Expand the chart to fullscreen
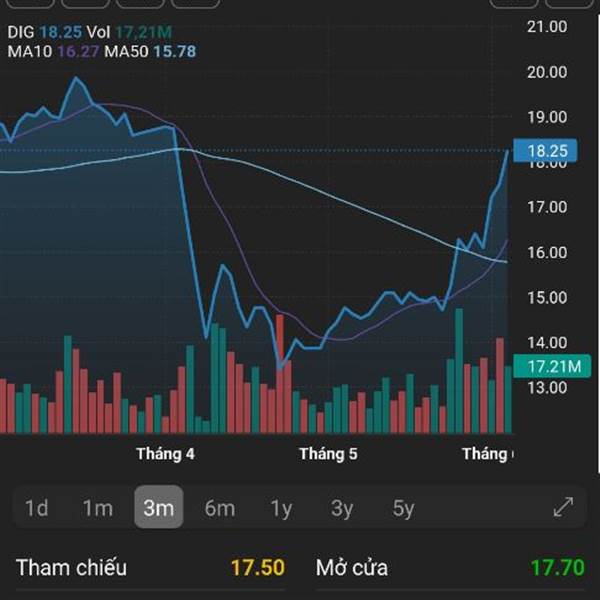The image size is (600, 600). point(563,507)
